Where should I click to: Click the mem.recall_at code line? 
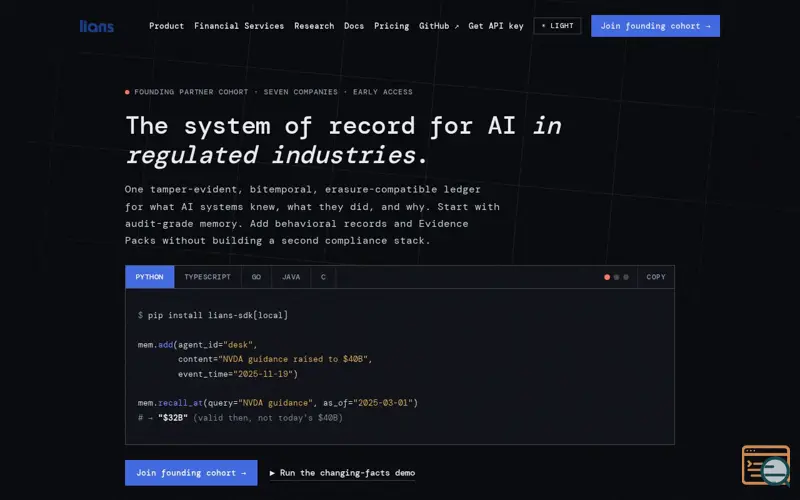point(278,403)
